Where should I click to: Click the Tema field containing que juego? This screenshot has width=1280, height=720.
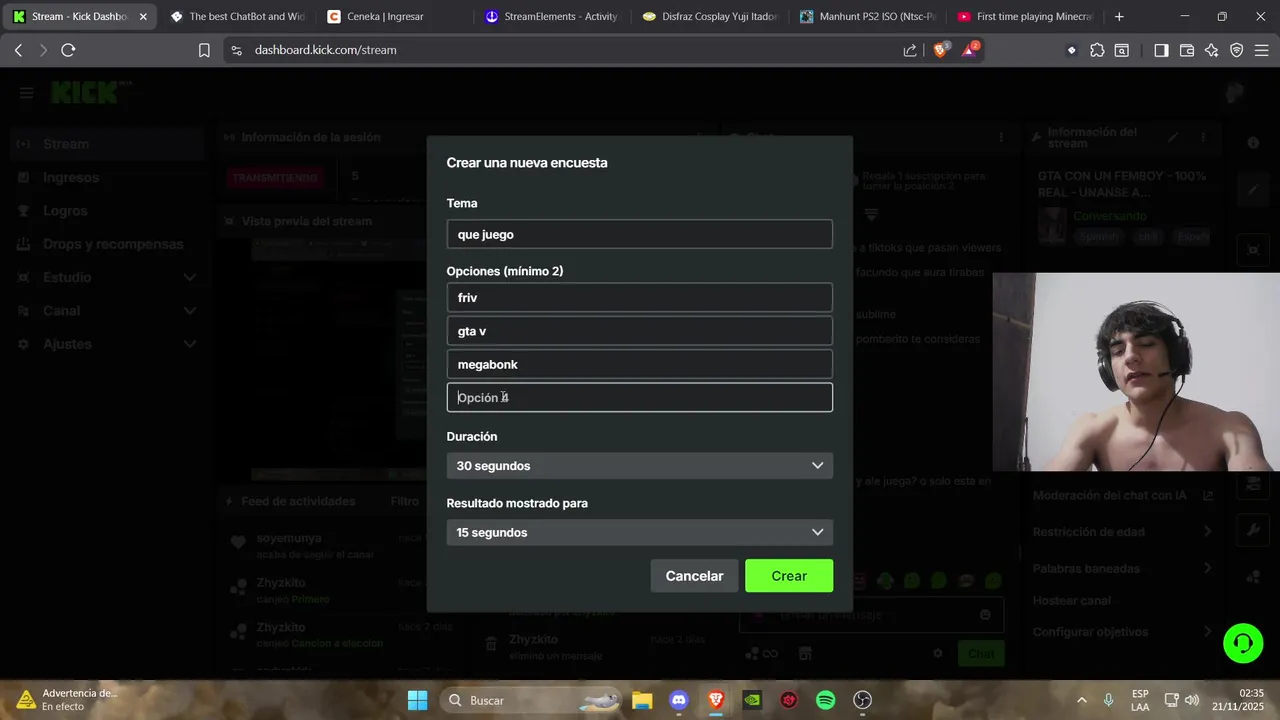click(x=640, y=234)
